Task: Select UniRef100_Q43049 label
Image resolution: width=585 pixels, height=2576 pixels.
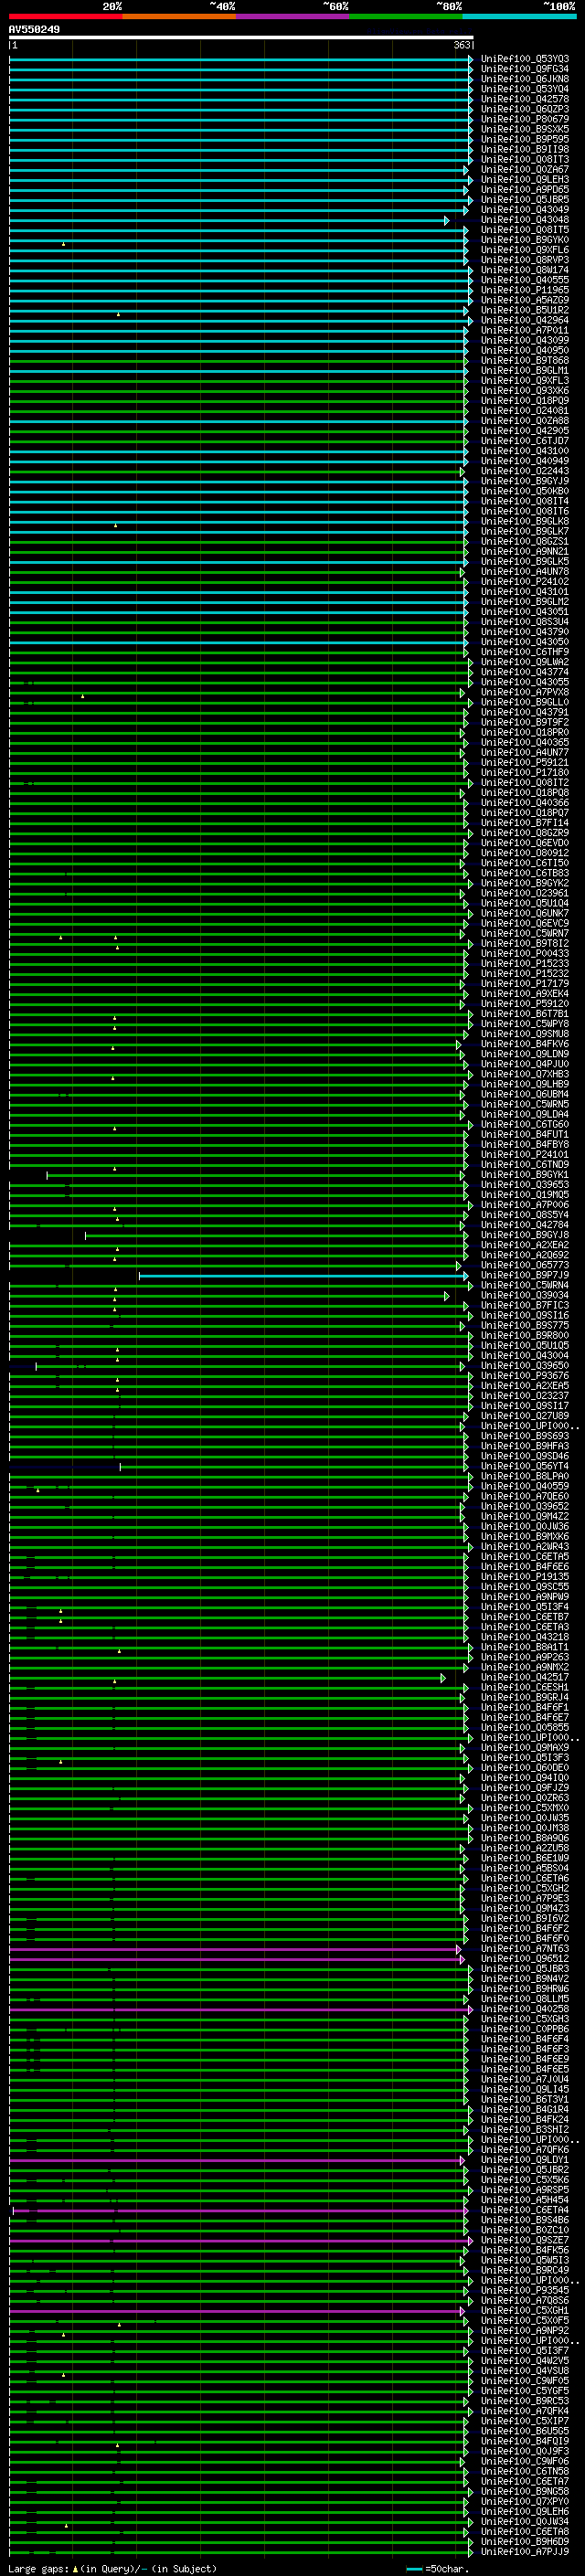Action: click(x=525, y=210)
